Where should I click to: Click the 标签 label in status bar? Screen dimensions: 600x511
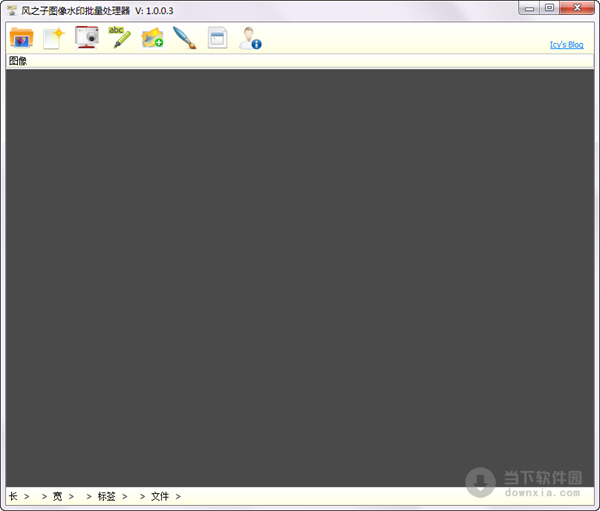pos(106,496)
